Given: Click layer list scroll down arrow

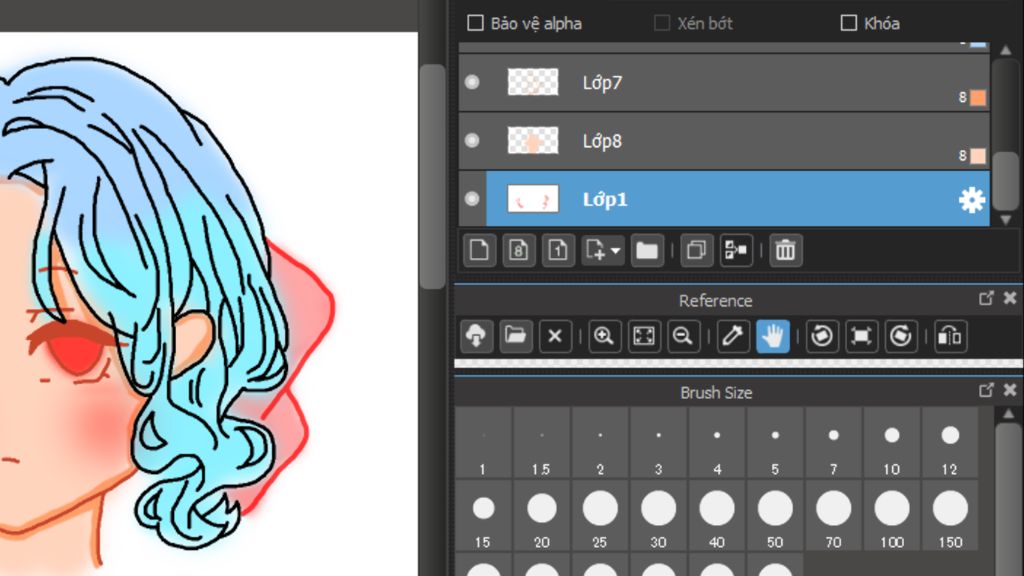Looking at the screenshot, I should click(1006, 220).
